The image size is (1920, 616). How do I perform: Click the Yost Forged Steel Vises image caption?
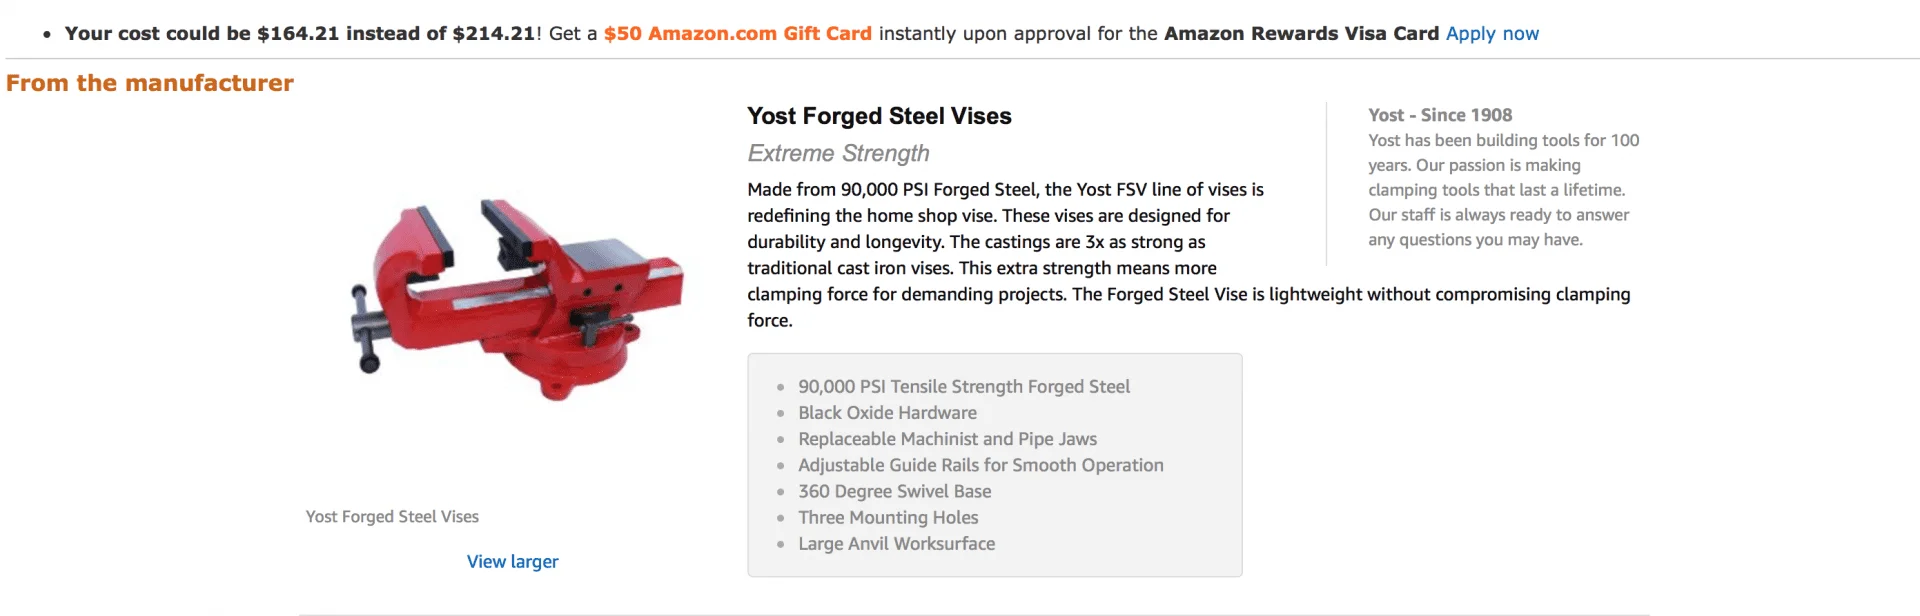392,517
